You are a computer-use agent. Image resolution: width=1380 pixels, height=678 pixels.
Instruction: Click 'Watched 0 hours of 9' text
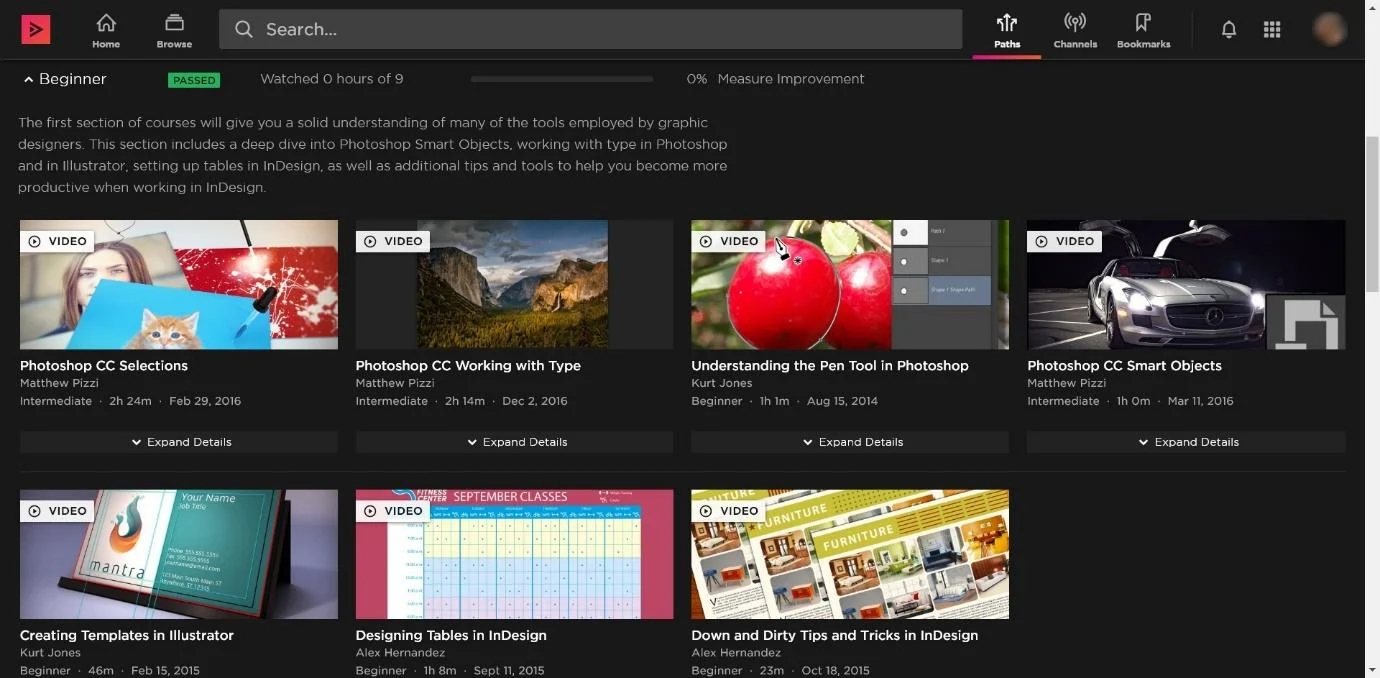(x=332, y=79)
